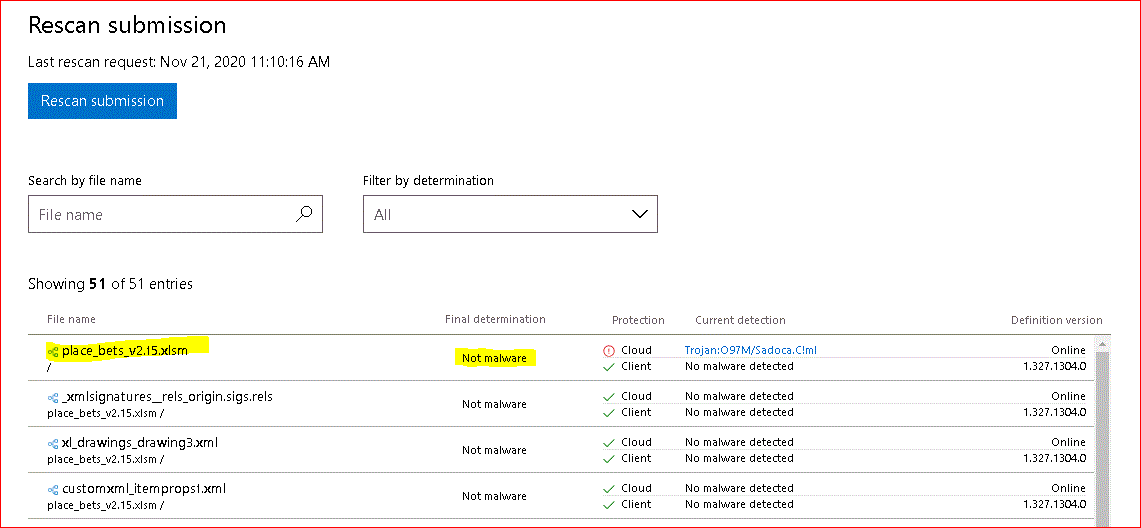Focus the File name search field
The width and height of the screenshot is (1141, 528).
160,214
